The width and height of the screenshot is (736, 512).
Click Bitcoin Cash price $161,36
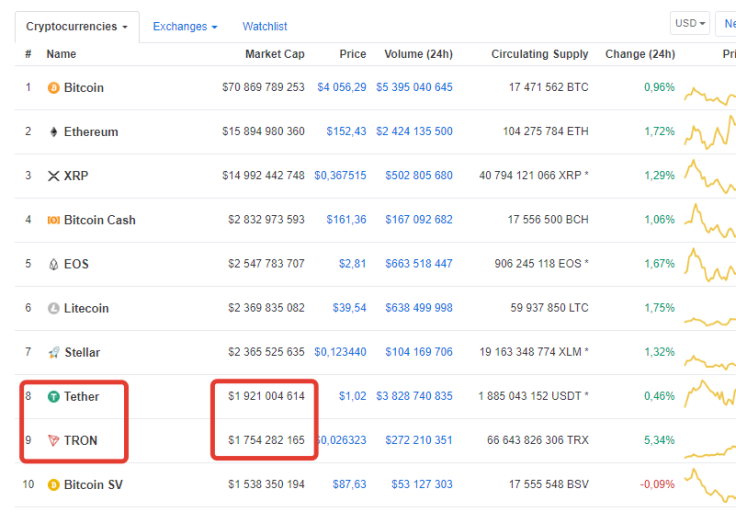(x=346, y=220)
